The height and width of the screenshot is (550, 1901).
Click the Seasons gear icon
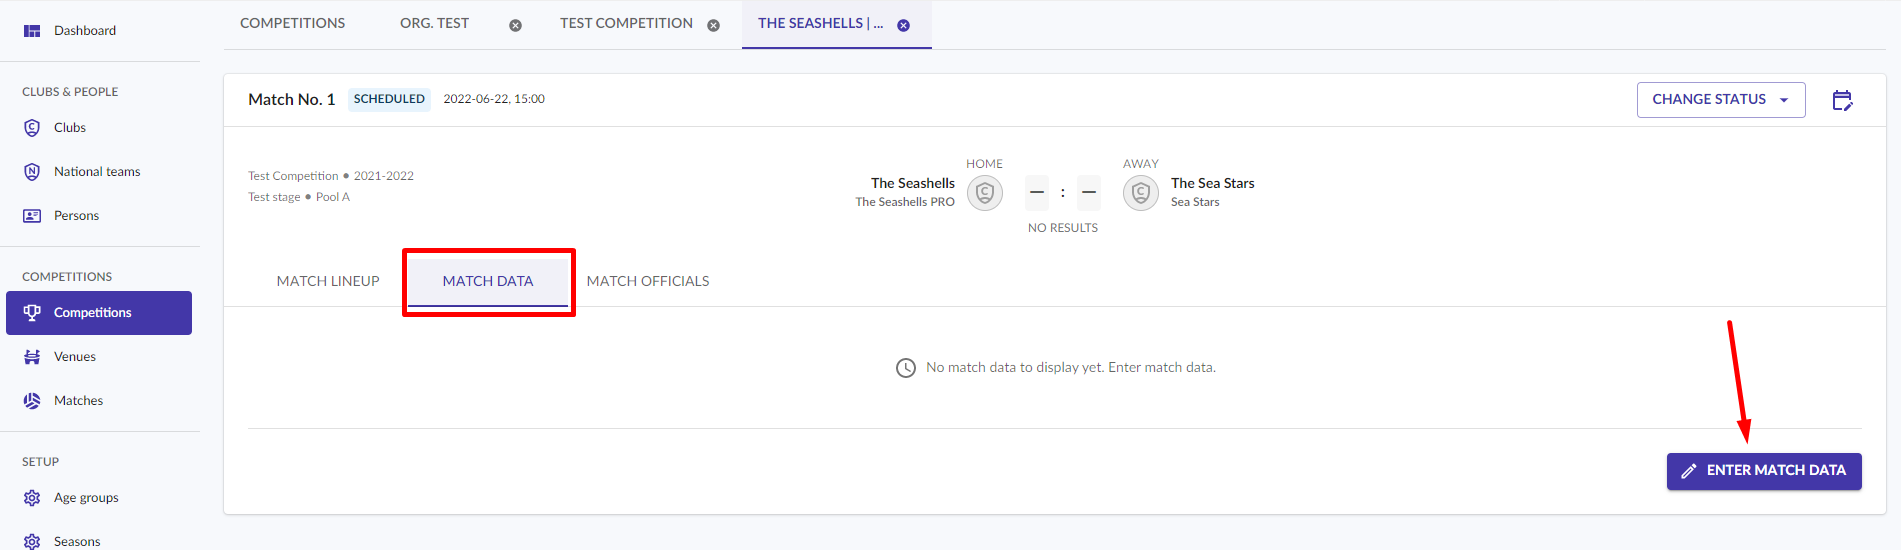click(32, 541)
